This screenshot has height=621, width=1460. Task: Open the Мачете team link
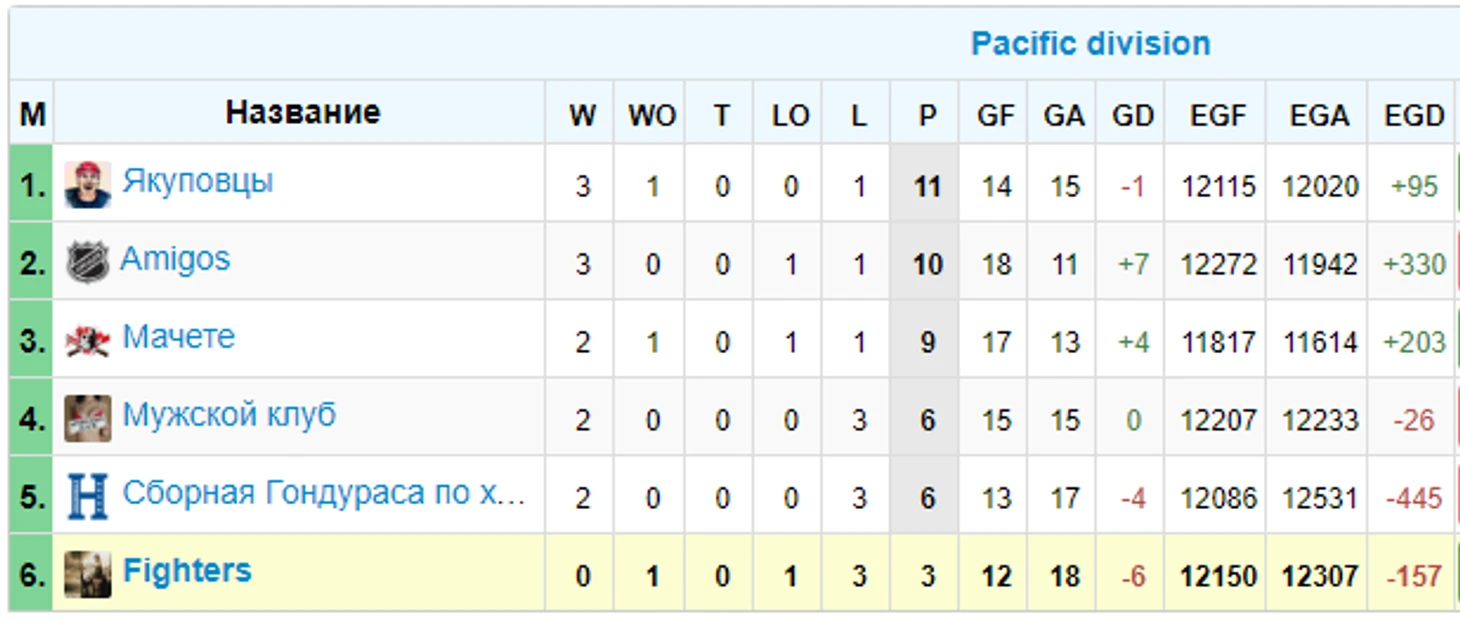178,337
